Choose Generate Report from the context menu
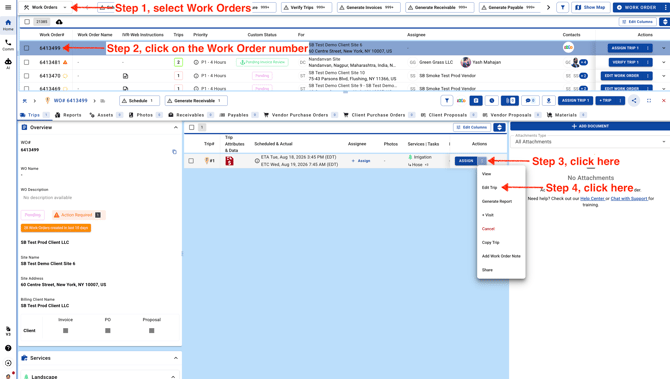Screen dimensions: 670x379 pos(497,201)
